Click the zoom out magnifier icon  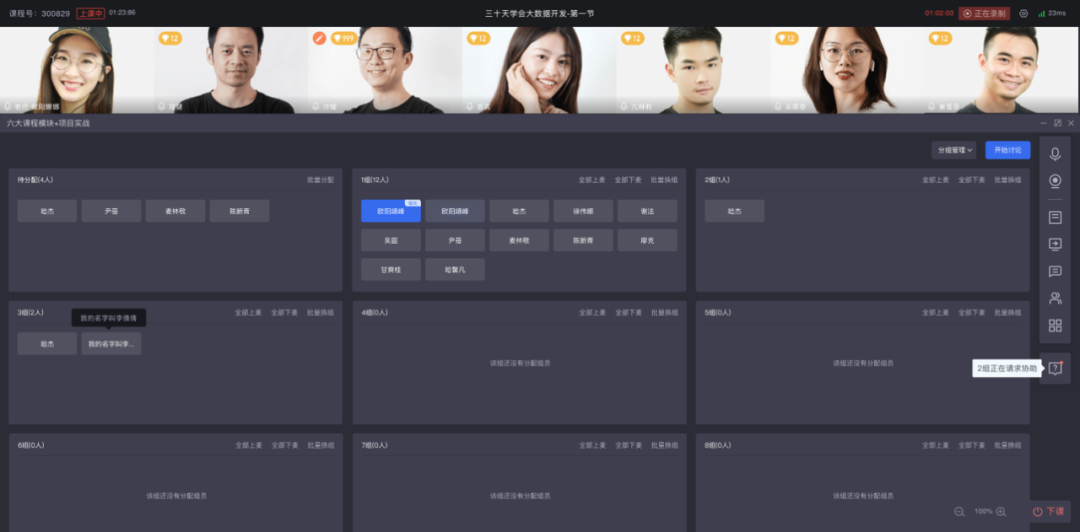(x=960, y=511)
